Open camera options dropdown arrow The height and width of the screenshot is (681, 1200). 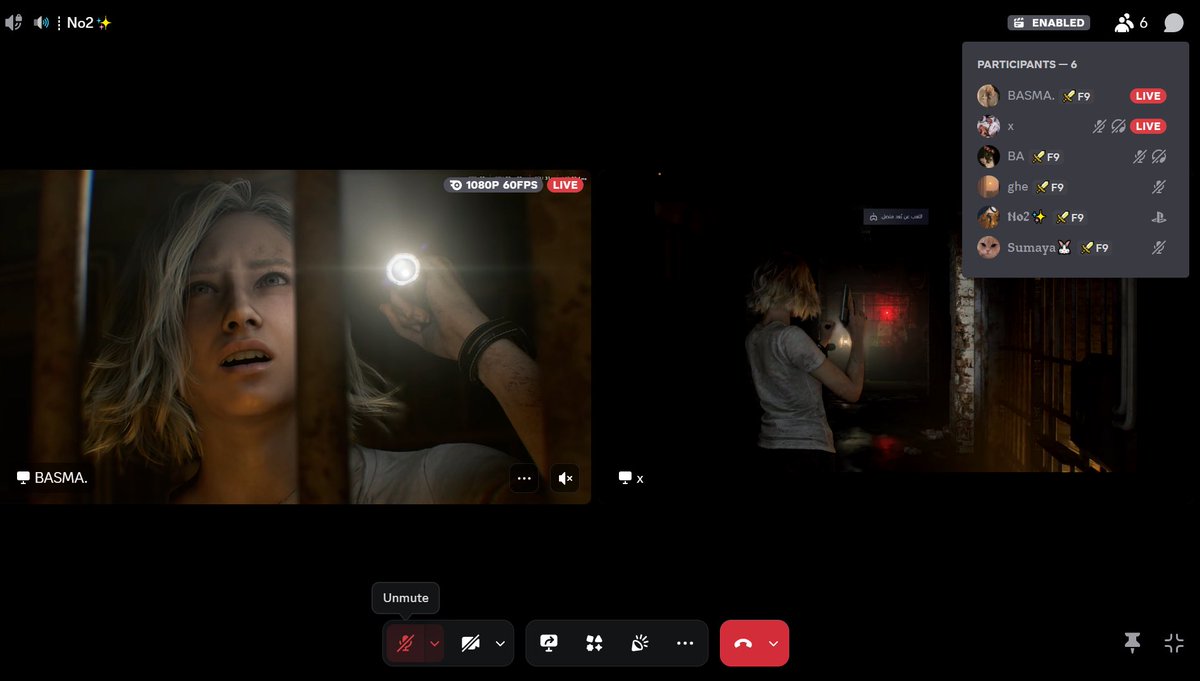500,643
